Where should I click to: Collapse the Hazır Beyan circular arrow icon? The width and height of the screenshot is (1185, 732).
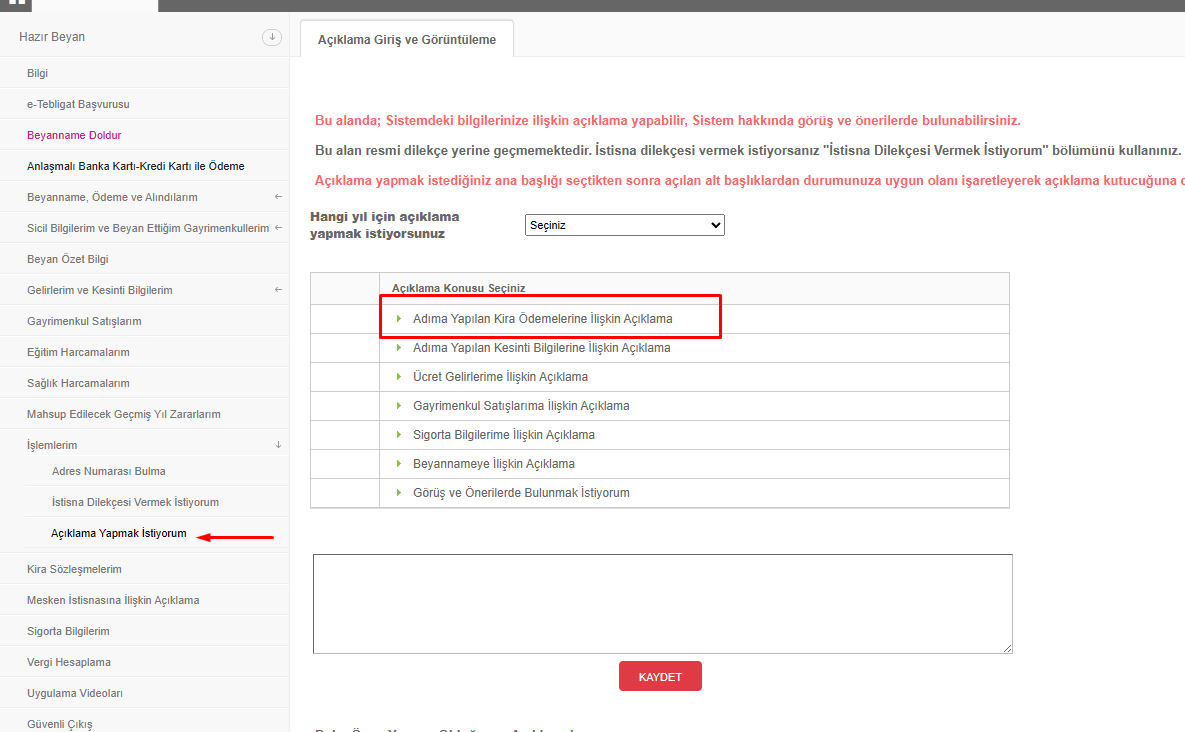[272, 37]
